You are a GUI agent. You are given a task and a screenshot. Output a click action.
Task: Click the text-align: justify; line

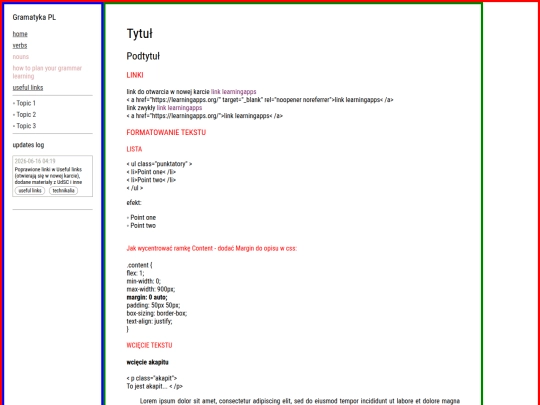149,321
